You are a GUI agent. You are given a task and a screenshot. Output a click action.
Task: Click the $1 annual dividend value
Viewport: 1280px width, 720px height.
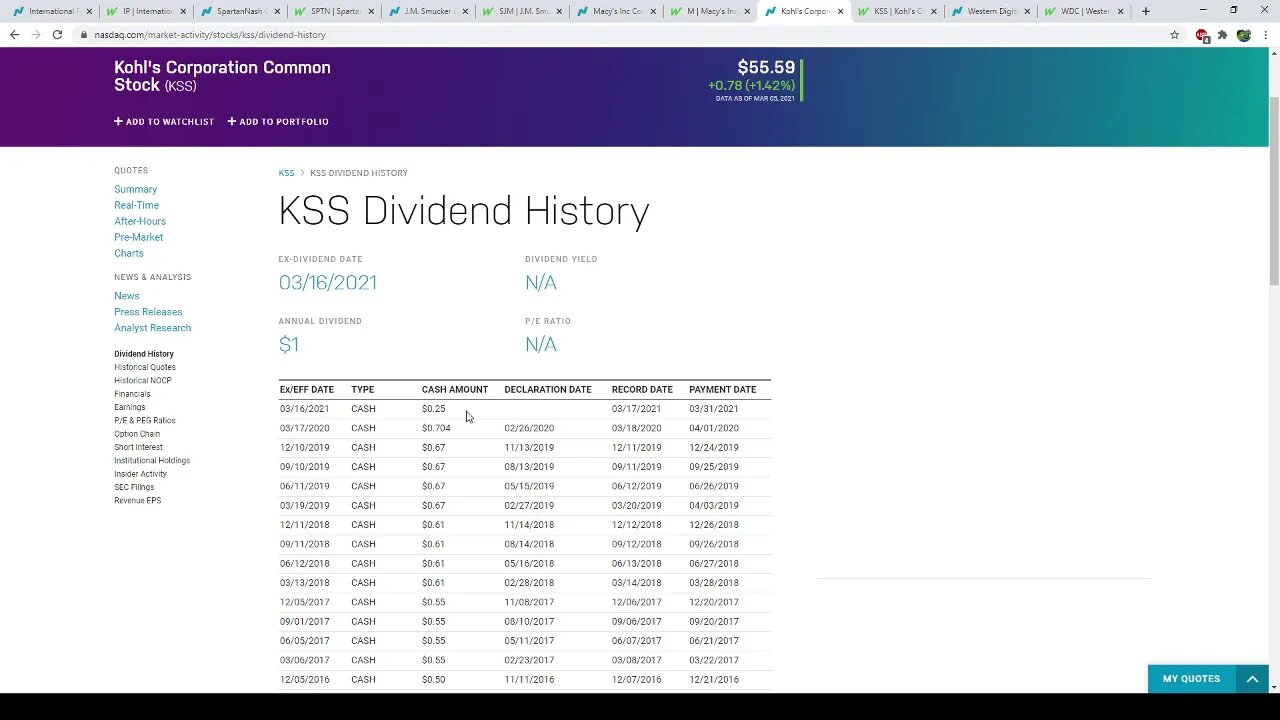tap(289, 345)
